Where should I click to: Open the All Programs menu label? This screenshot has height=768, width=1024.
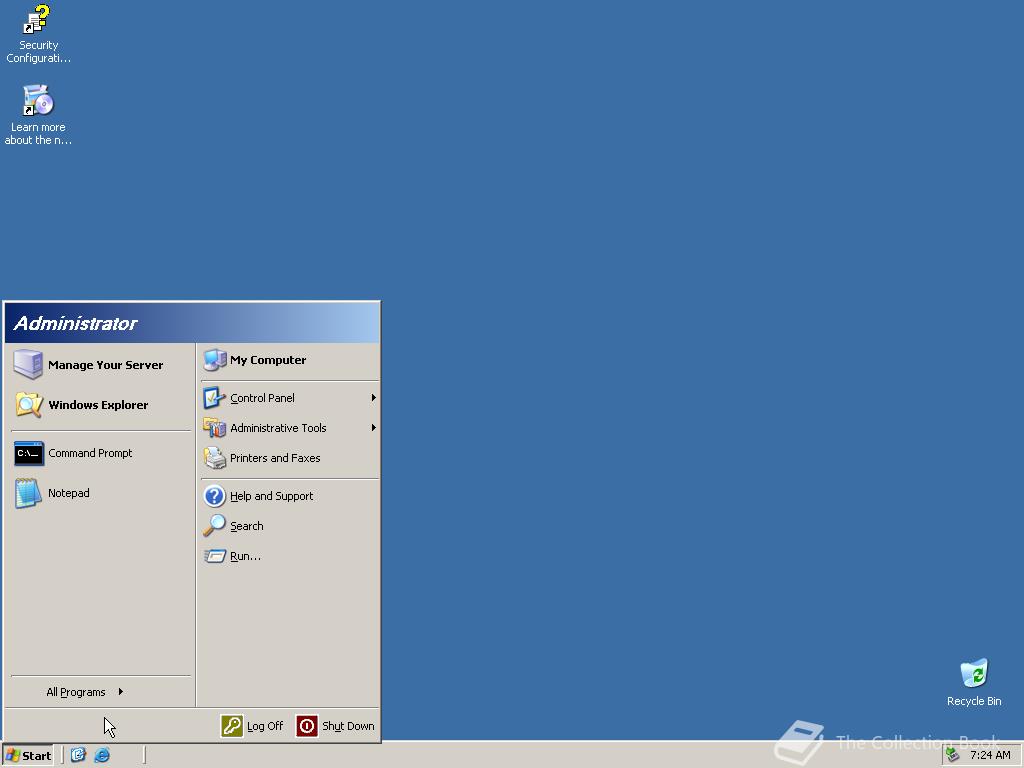tap(76, 692)
